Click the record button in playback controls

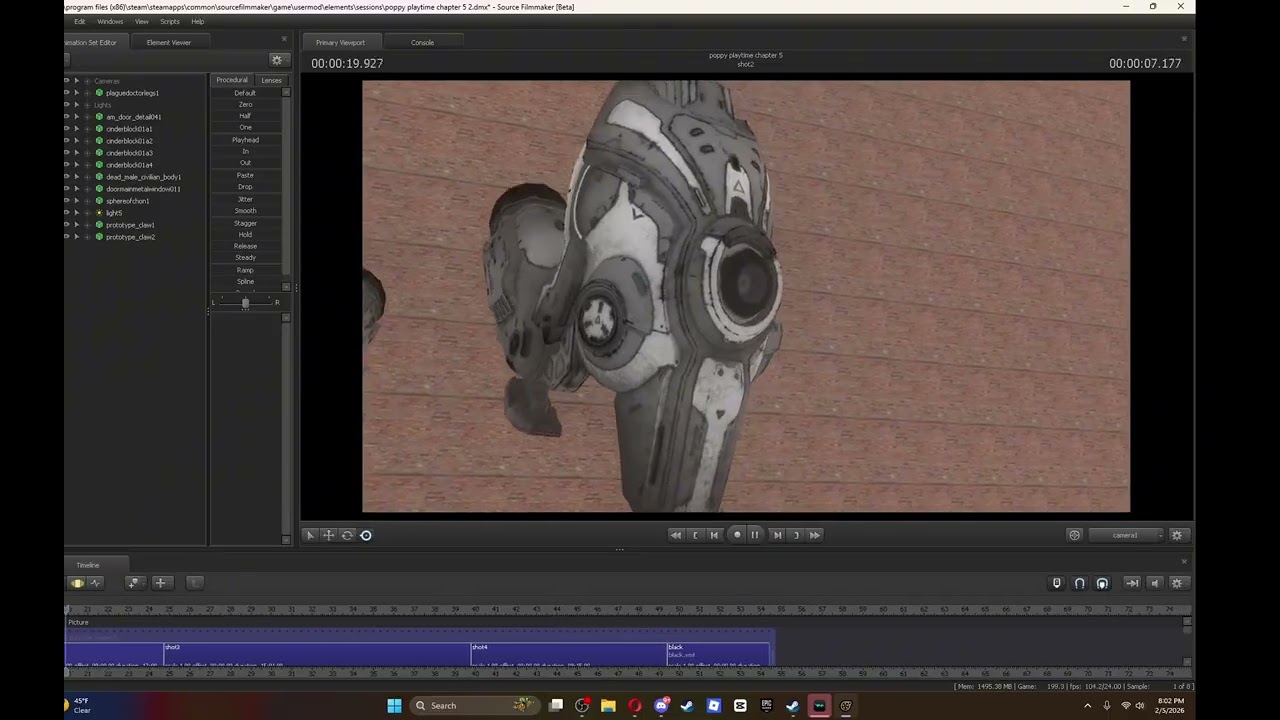(737, 535)
